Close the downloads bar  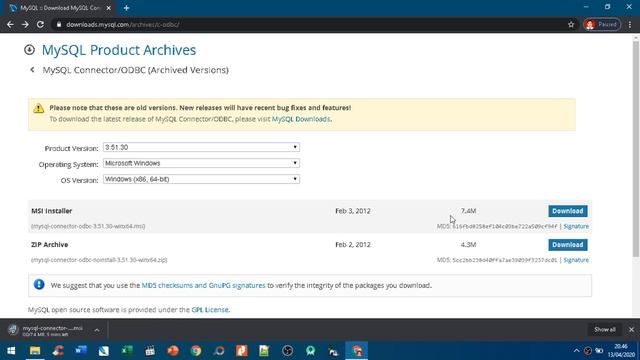coord(631,329)
